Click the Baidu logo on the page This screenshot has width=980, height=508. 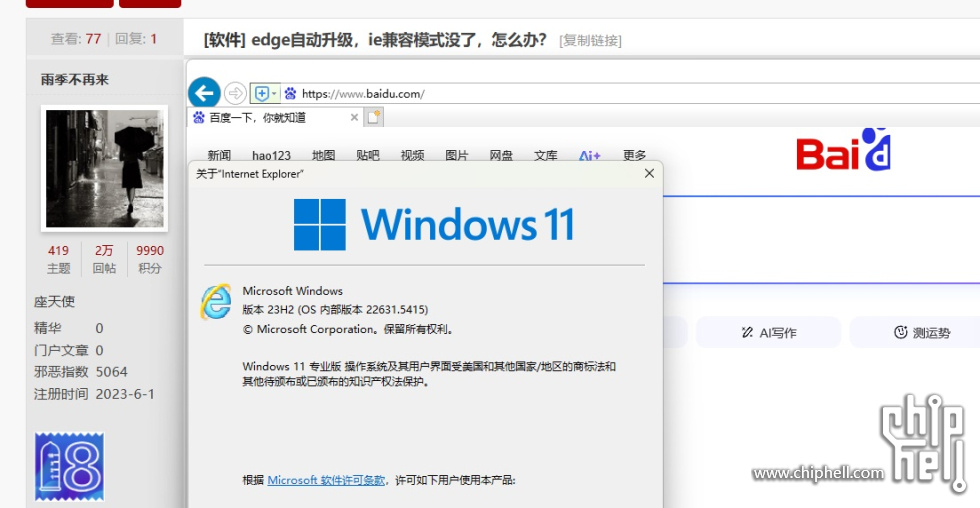[x=843, y=149]
